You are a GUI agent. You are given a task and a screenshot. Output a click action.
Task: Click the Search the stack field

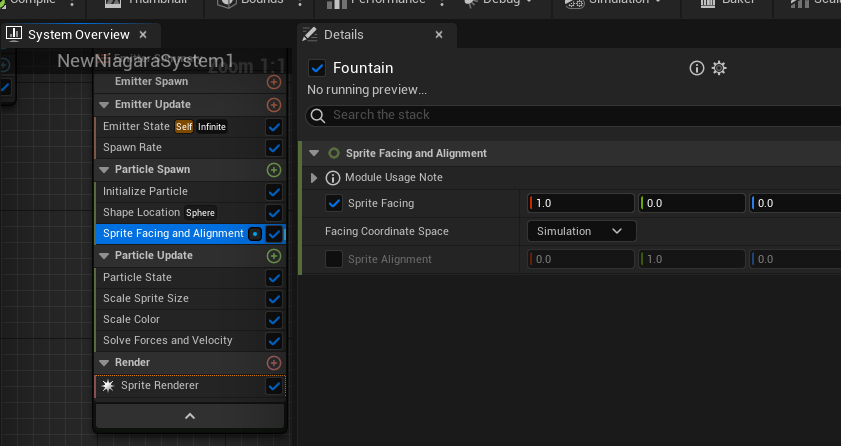(573, 115)
